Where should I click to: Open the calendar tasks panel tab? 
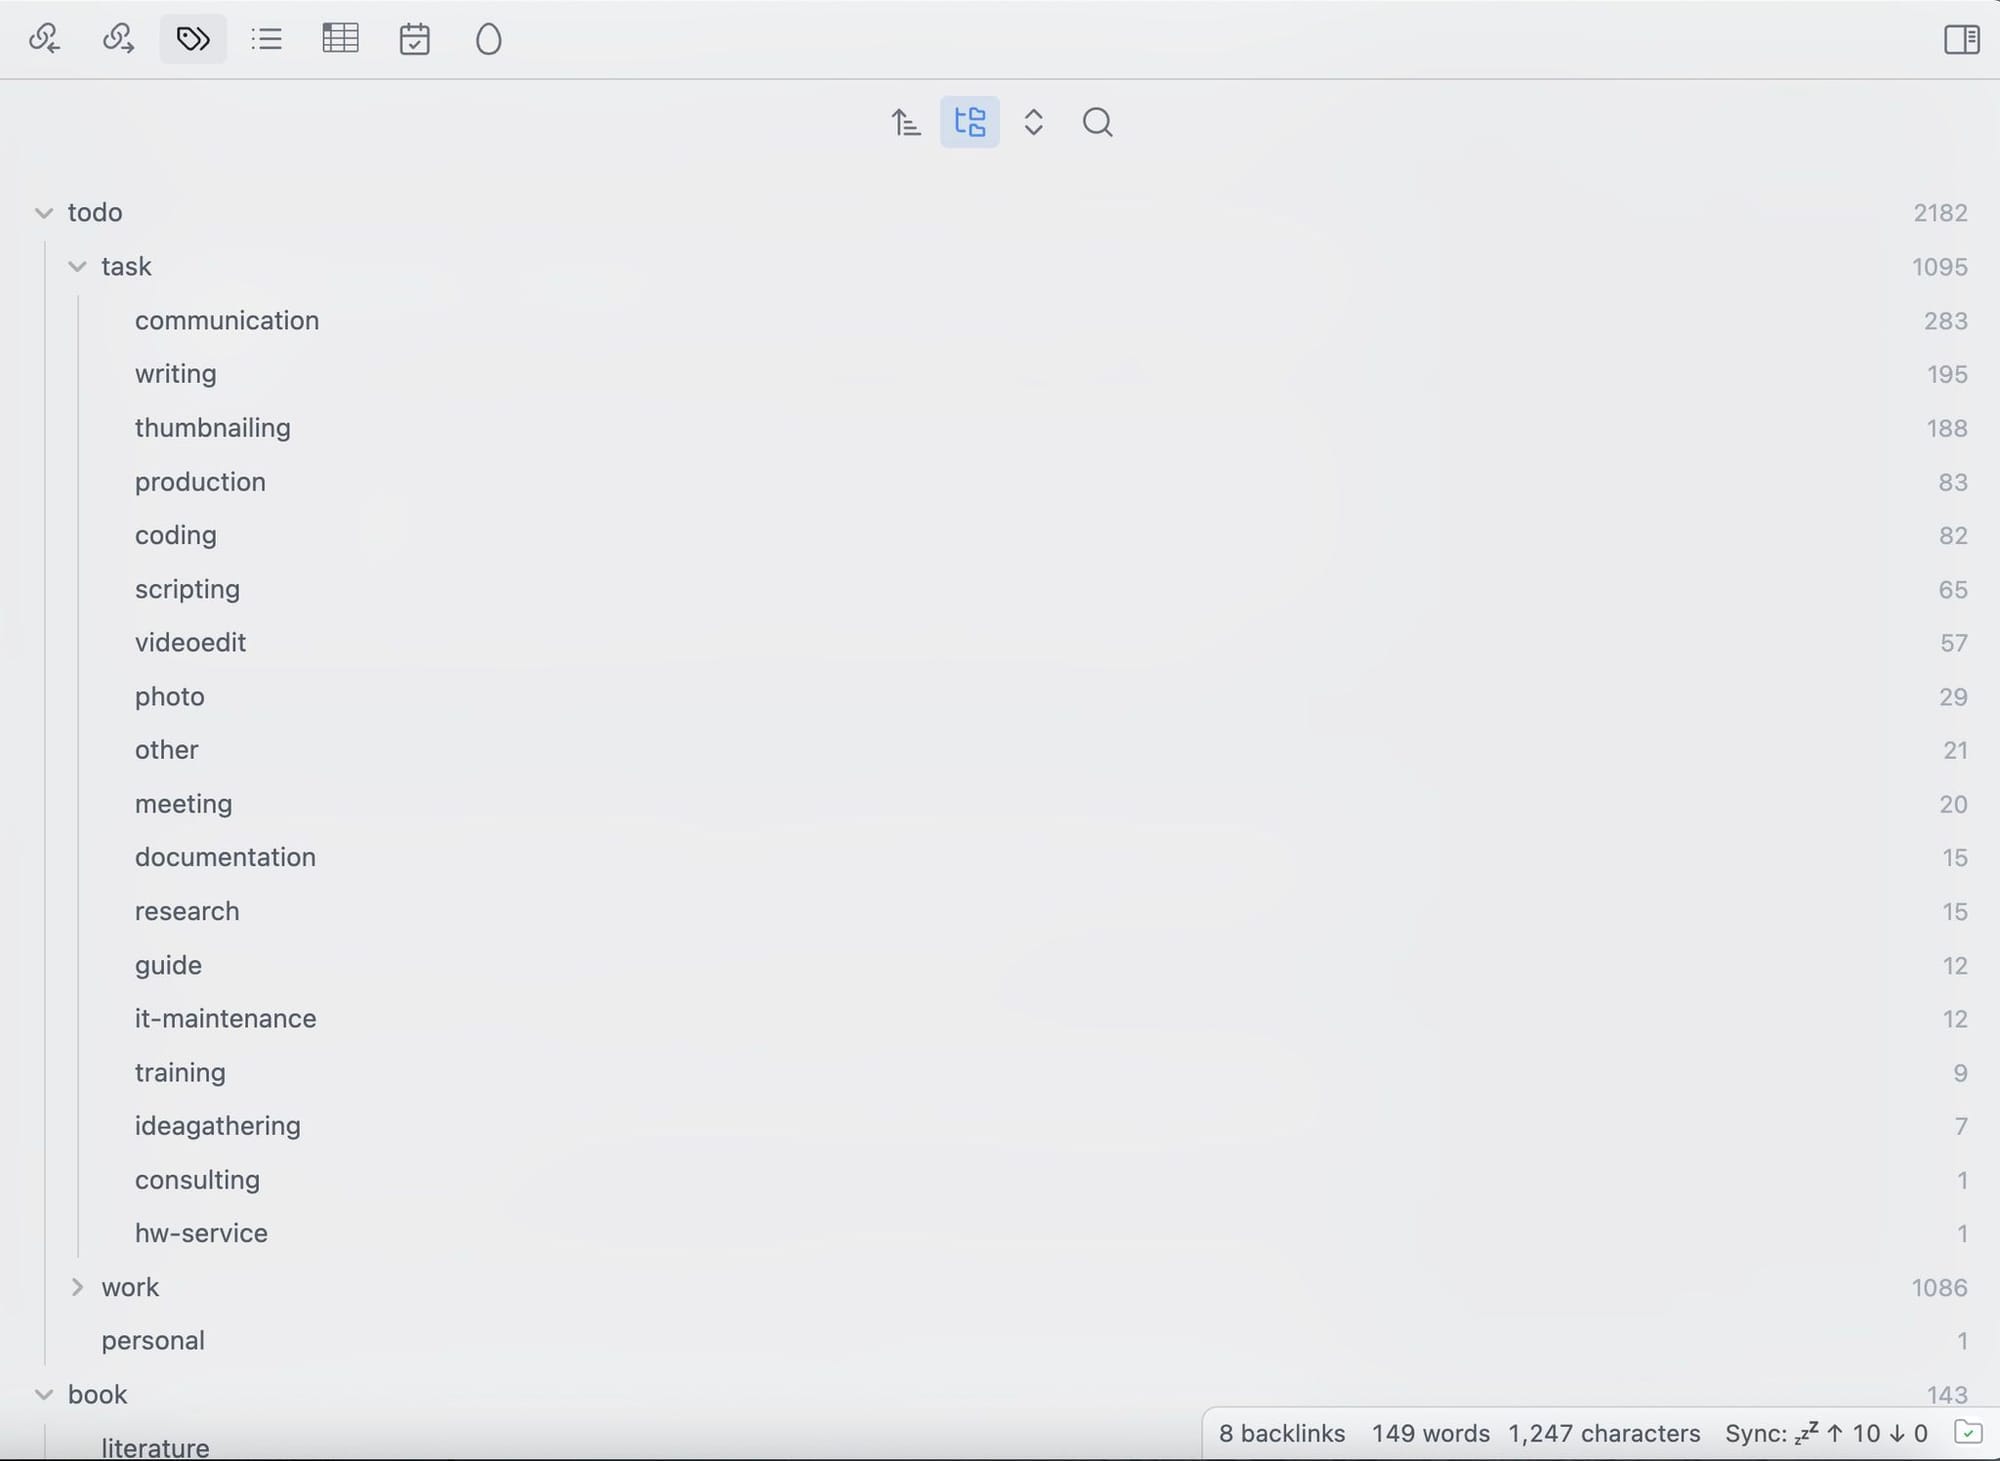click(415, 39)
